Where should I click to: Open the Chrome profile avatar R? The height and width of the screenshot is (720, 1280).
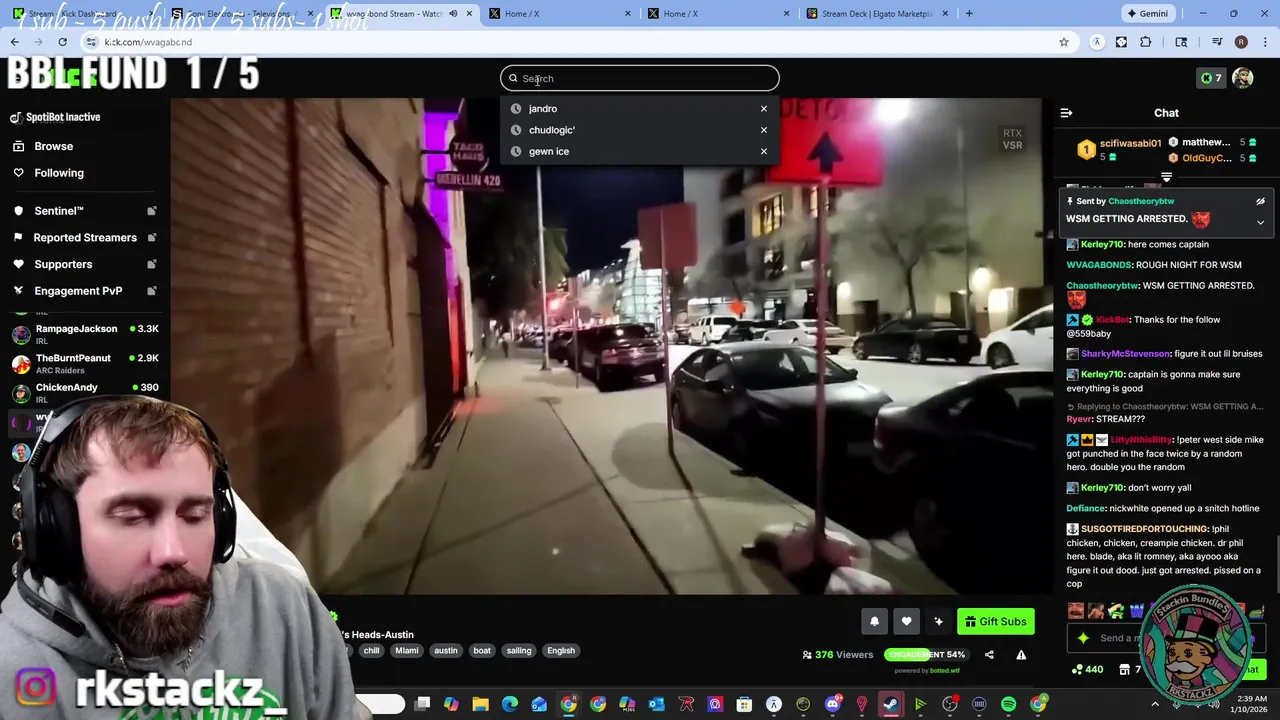[1241, 42]
